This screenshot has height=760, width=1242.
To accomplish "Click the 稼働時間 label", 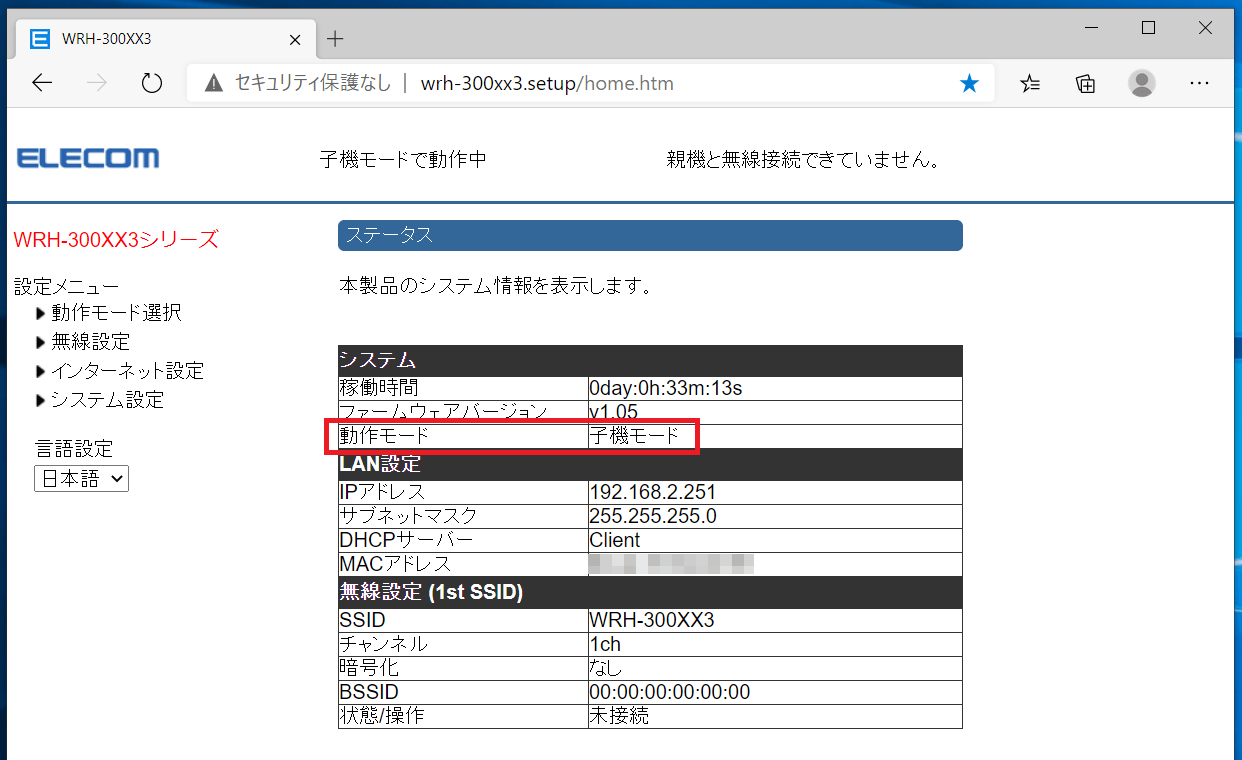I will [378, 388].
